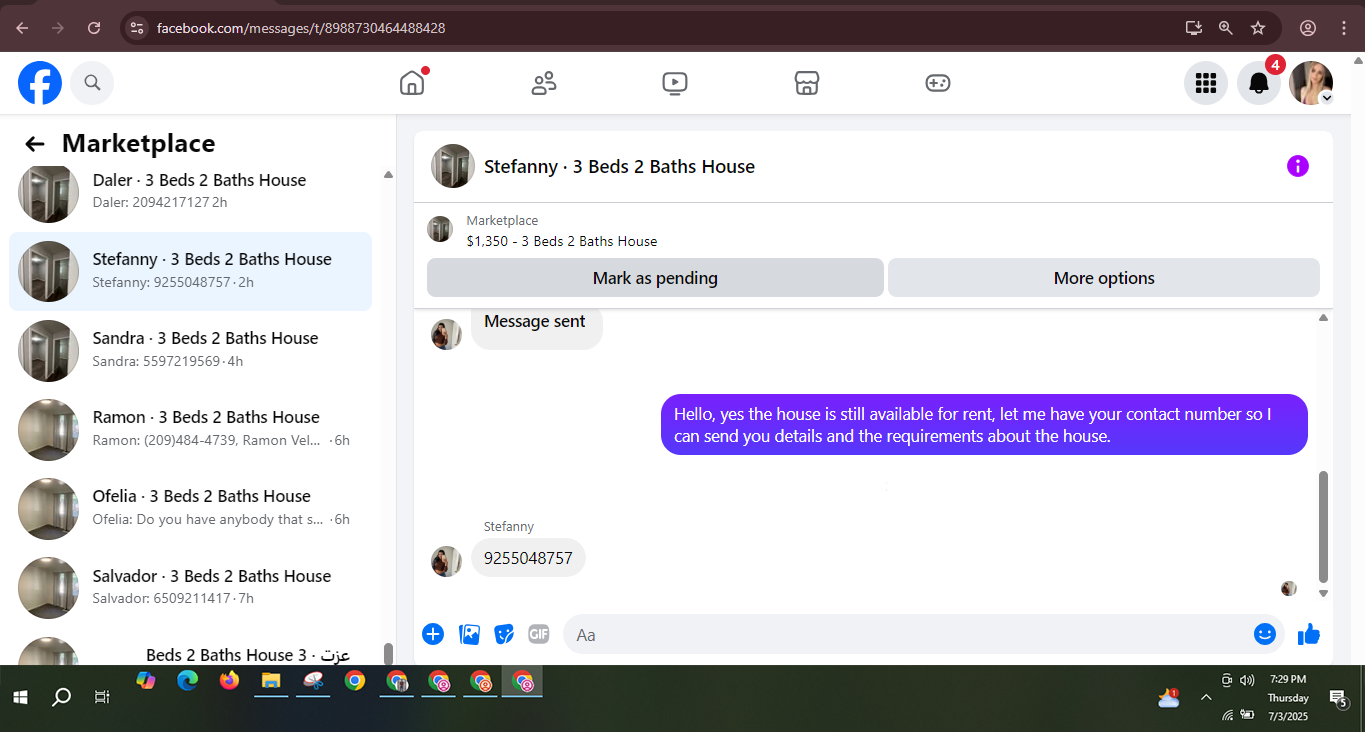
Task: Bookmark this page with star icon
Action: pyautogui.click(x=1258, y=28)
